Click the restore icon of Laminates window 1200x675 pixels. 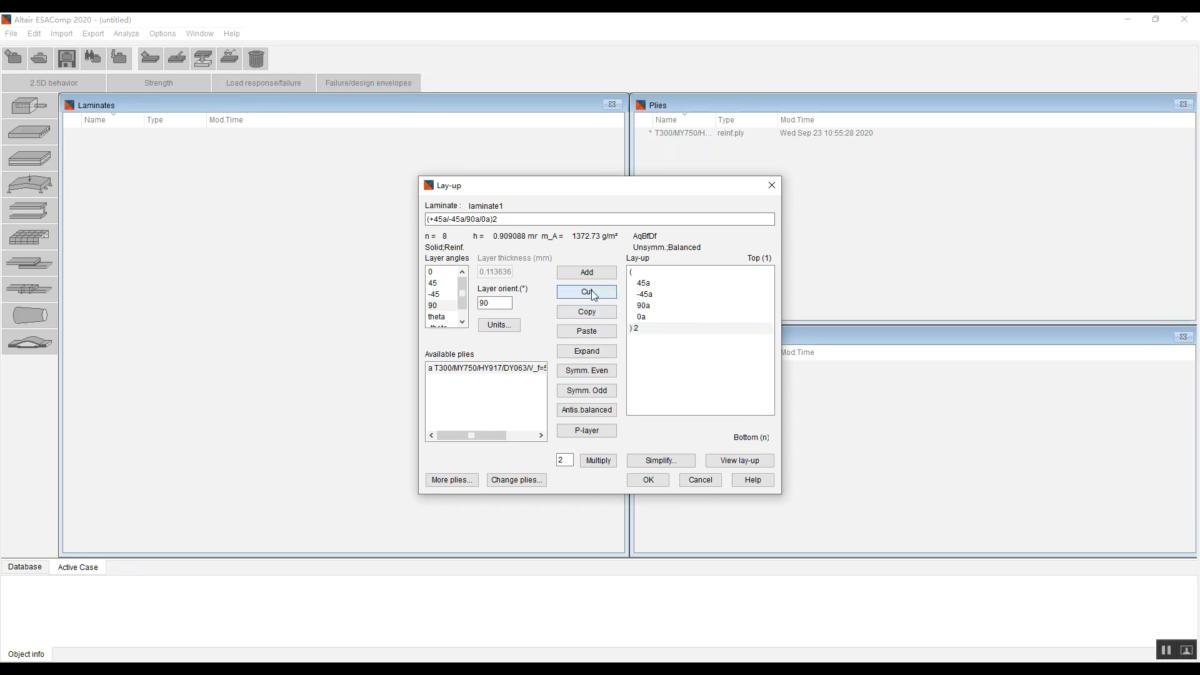[611, 104]
